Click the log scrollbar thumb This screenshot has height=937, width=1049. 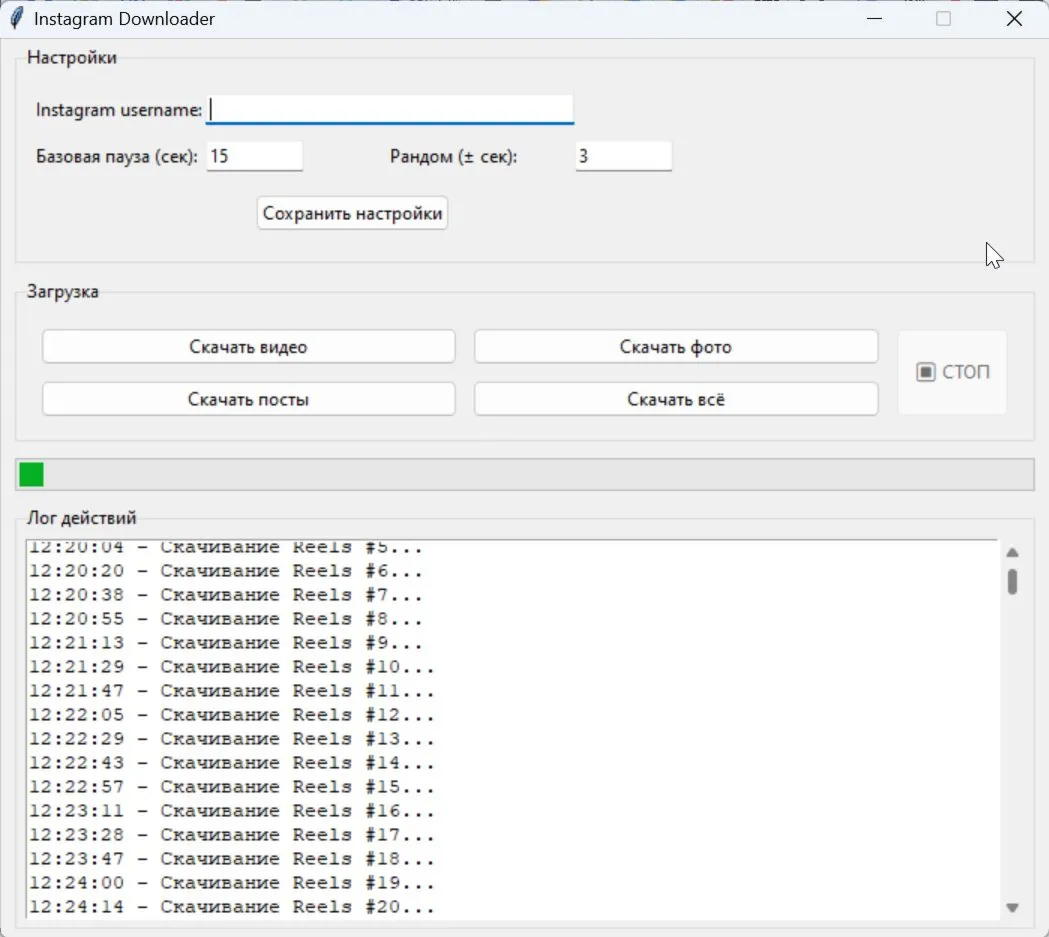[1012, 581]
